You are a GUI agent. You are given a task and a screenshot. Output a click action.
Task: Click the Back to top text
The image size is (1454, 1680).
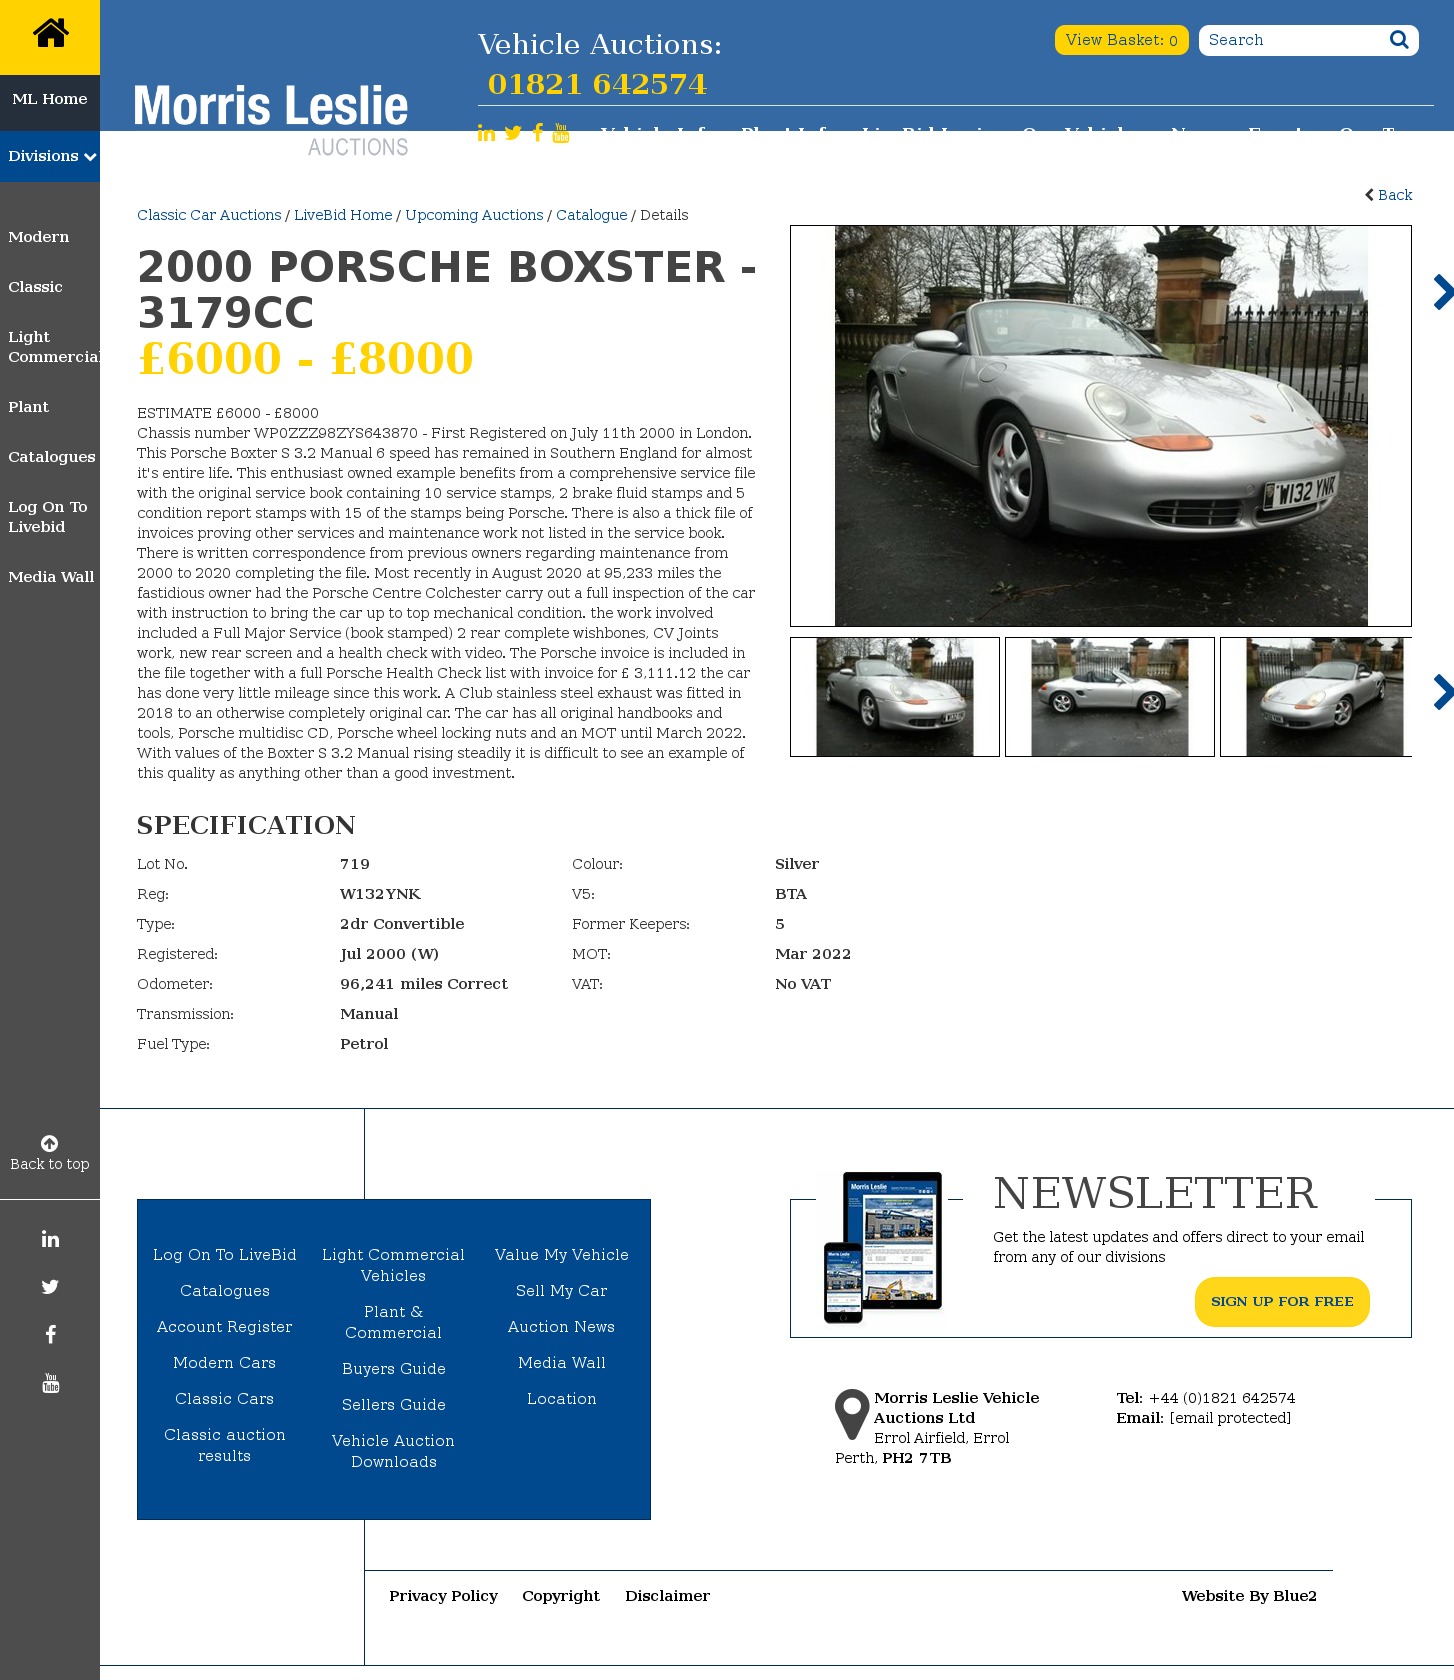click(50, 1164)
